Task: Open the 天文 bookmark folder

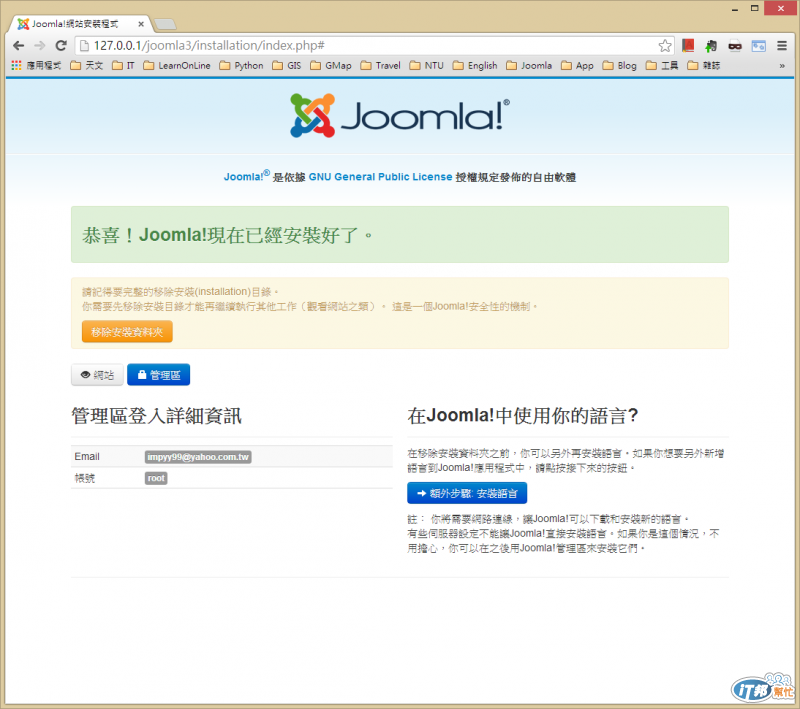Action: click(87, 65)
